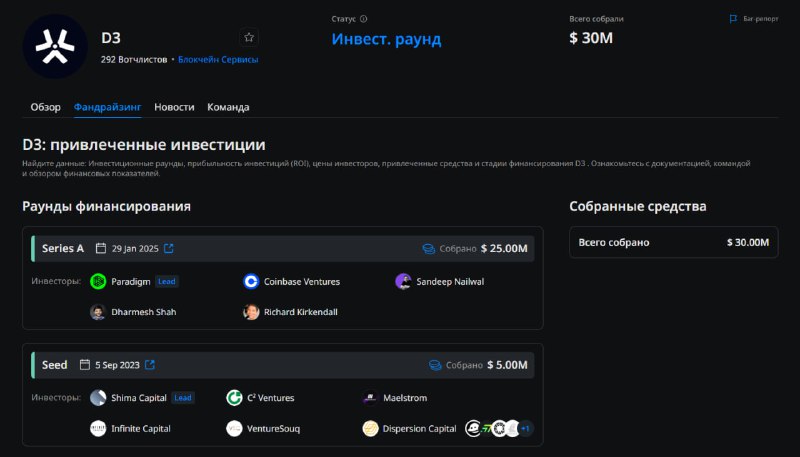800x457 pixels.
Task: Click the Series A calendar icon
Action: point(101,248)
